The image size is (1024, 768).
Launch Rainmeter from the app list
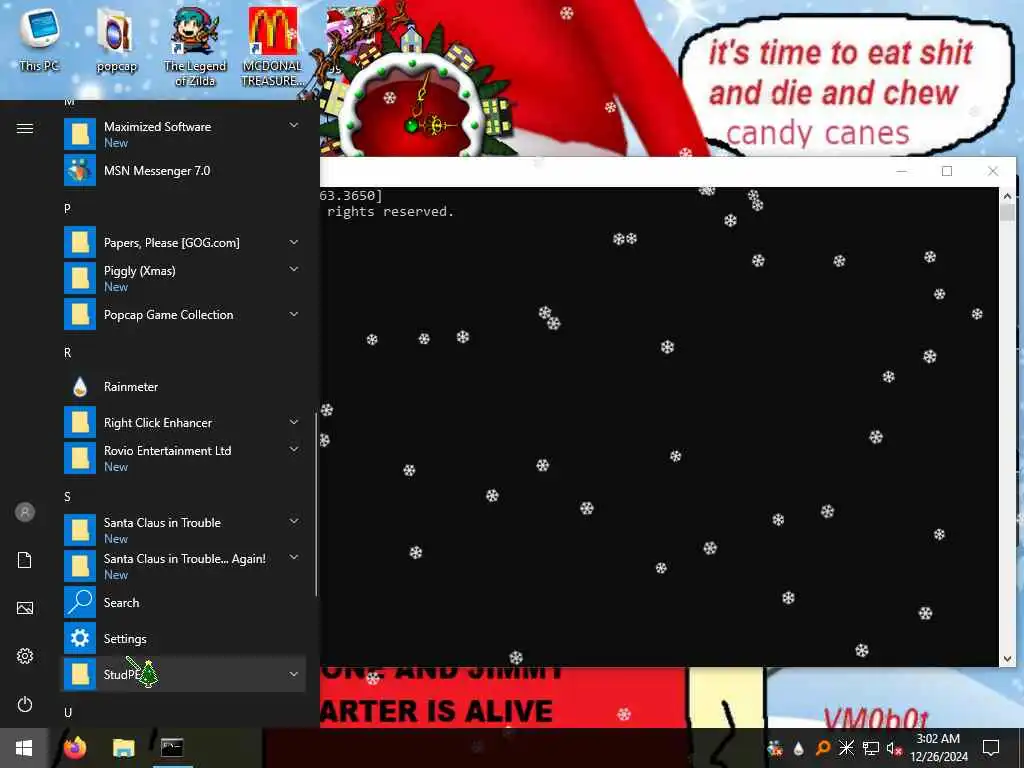[184, 387]
